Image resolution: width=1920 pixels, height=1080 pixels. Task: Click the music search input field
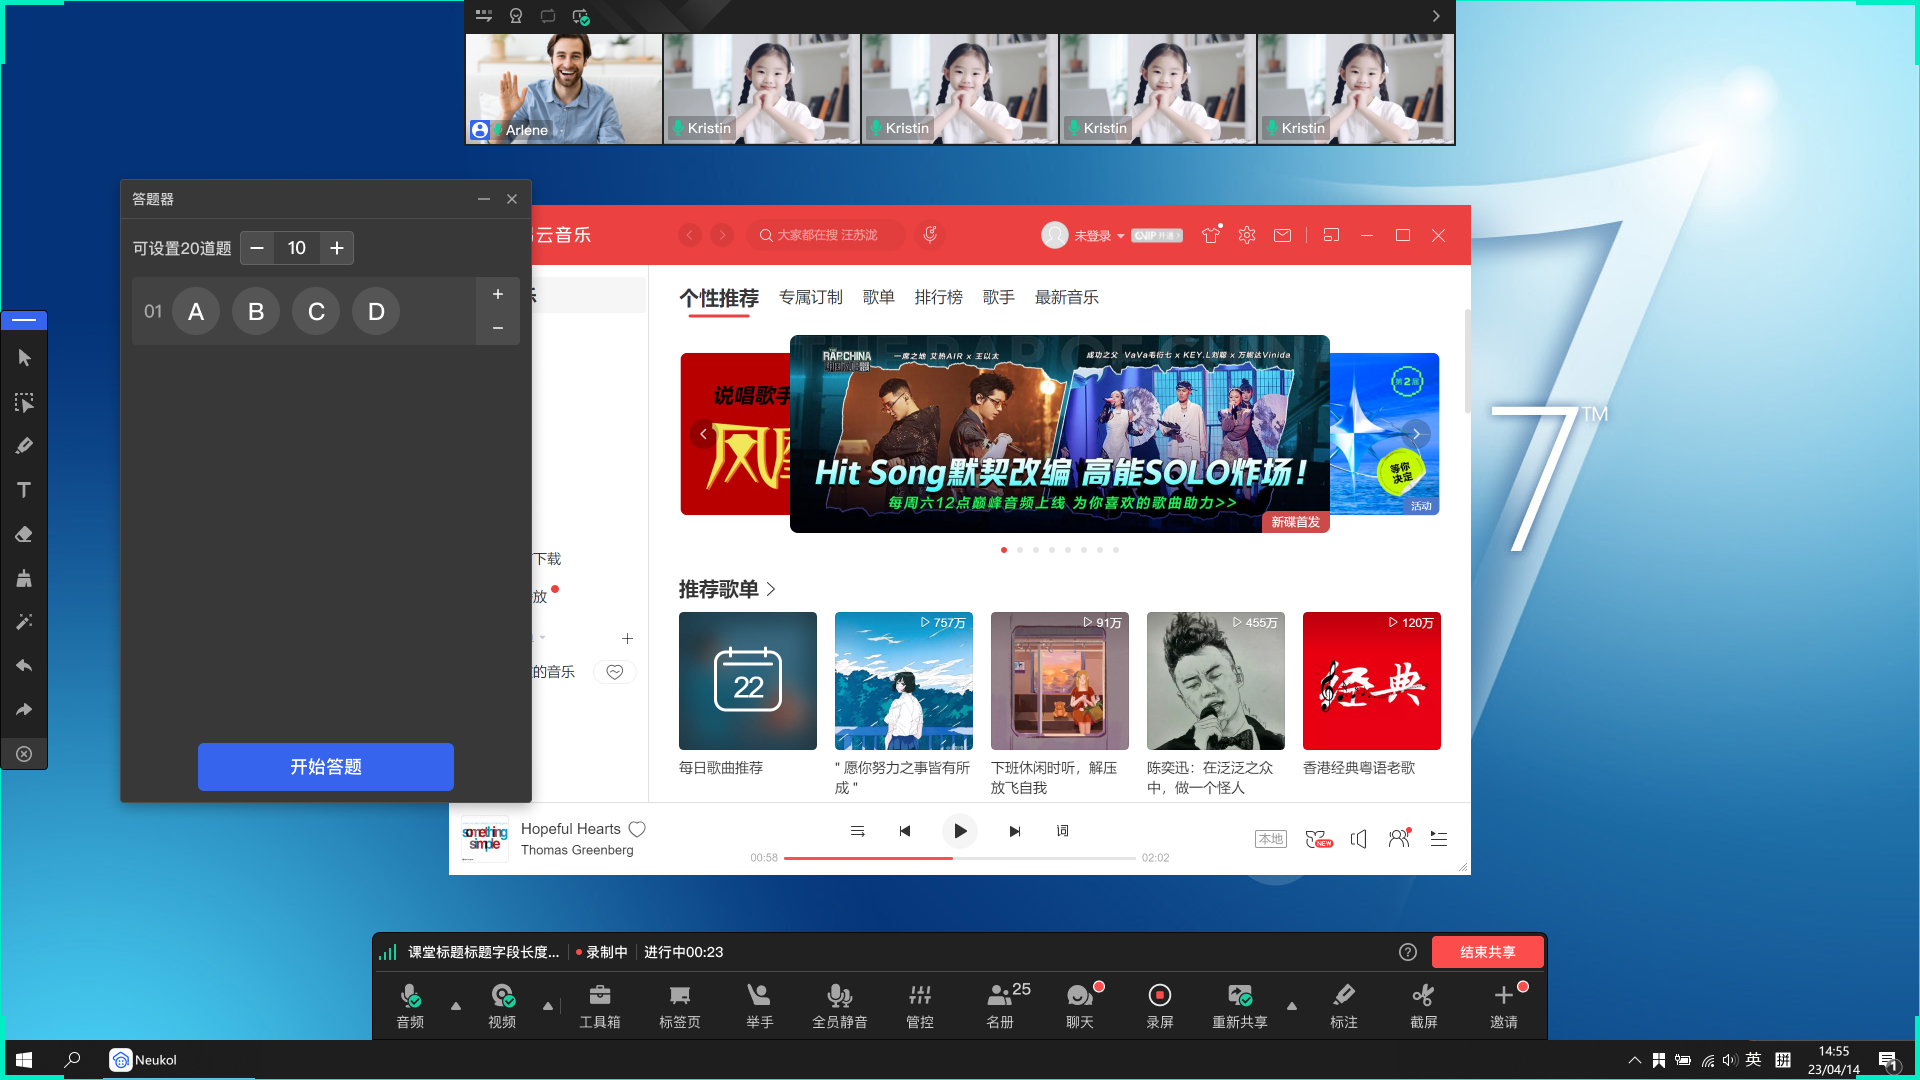825,235
